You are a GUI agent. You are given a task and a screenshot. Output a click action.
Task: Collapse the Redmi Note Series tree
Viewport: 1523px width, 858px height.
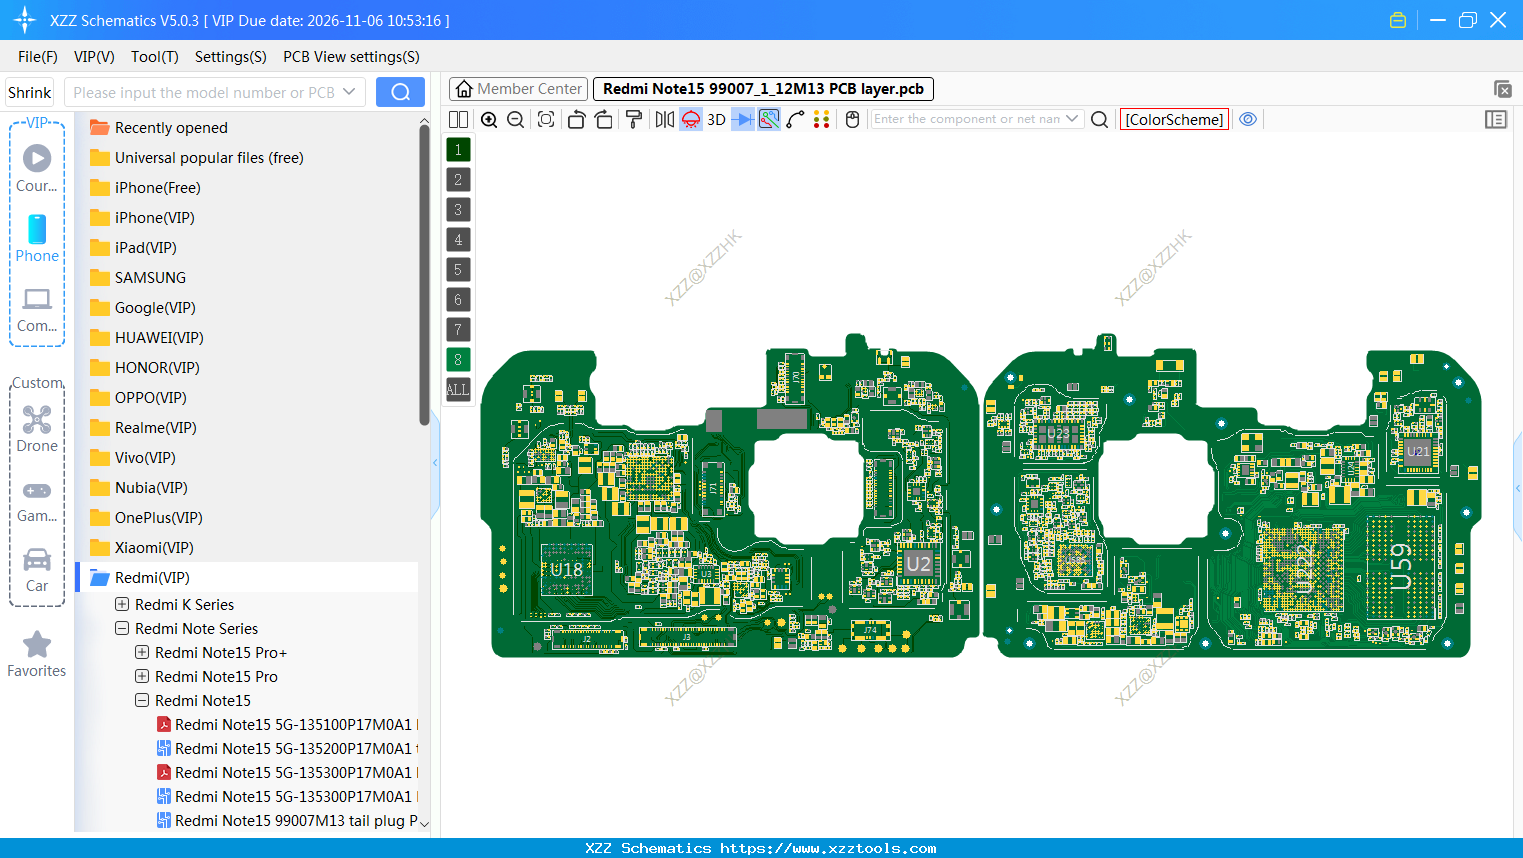point(122,628)
